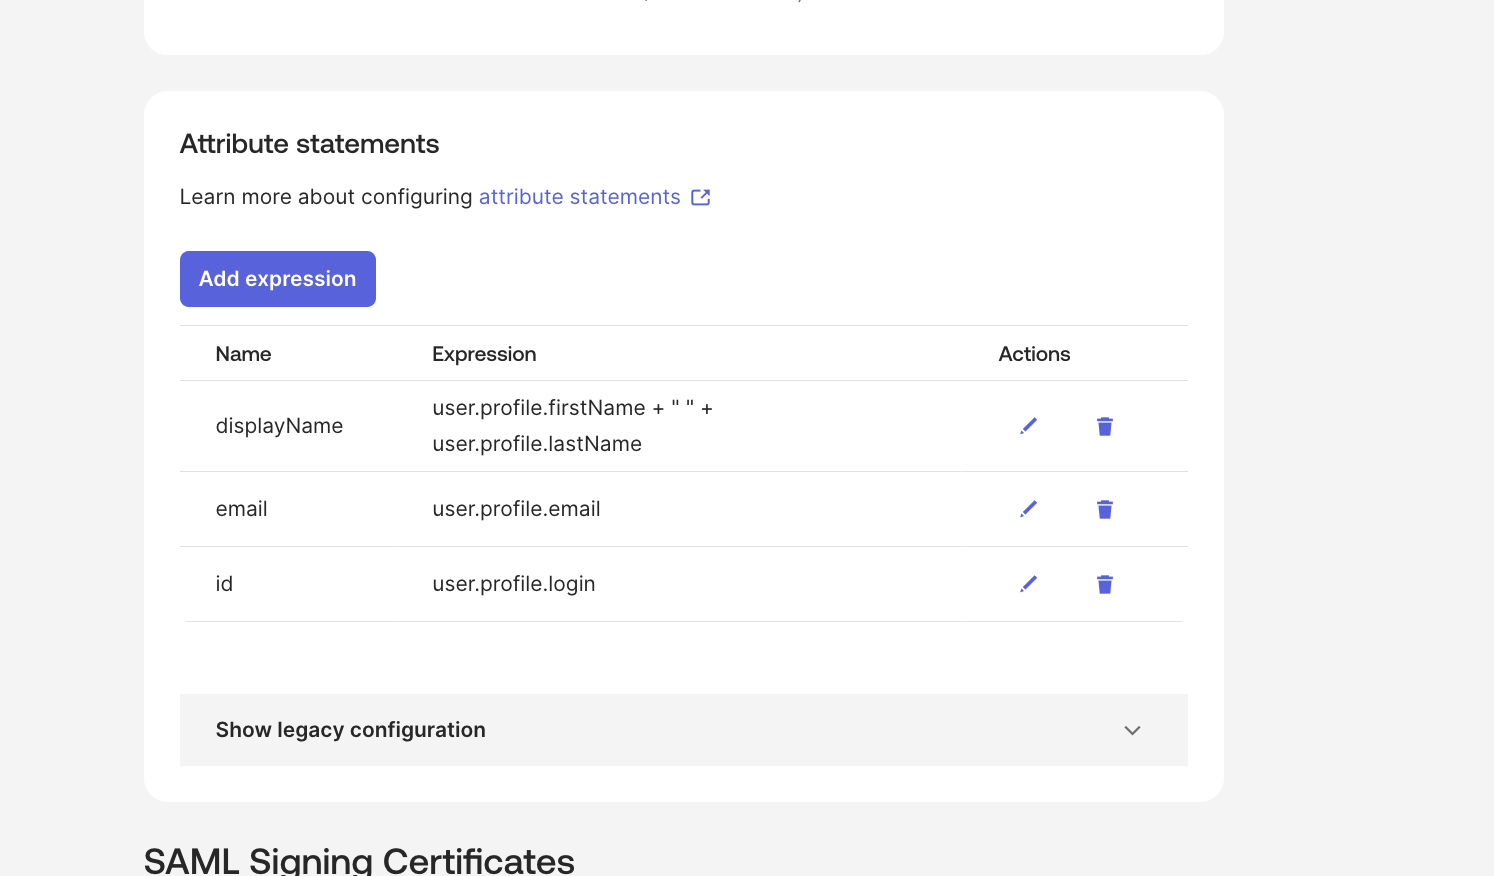
Task: Click the Expression column header
Action: click(x=484, y=354)
